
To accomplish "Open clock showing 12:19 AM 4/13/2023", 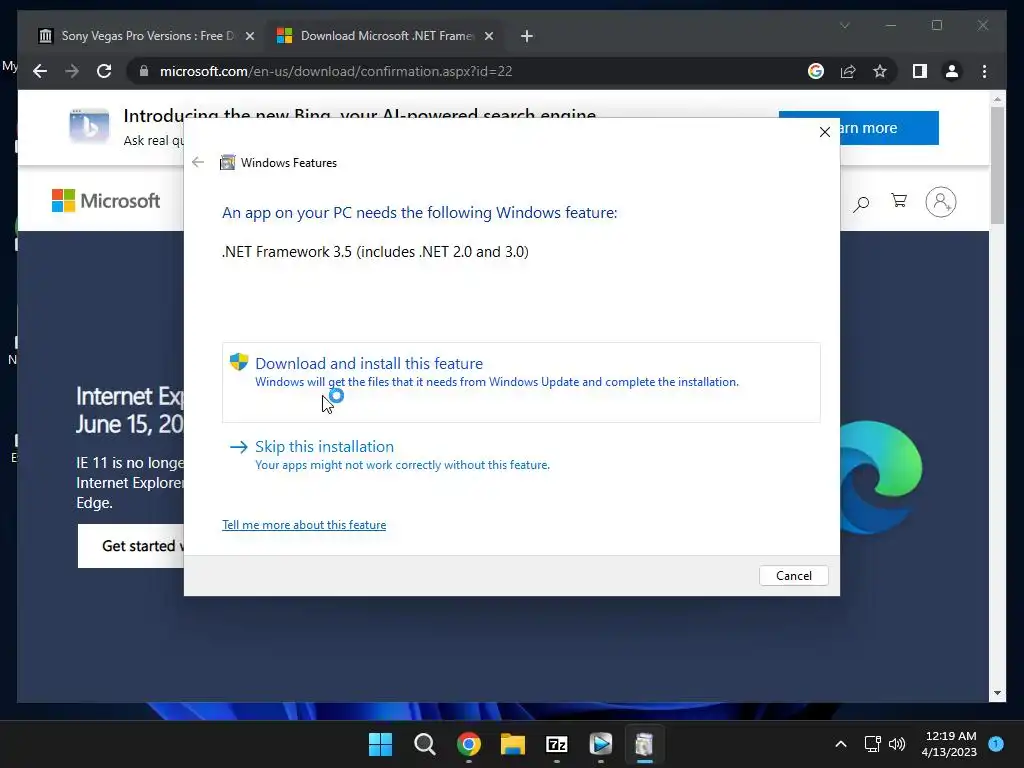I will pyautogui.click(x=949, y=744).
